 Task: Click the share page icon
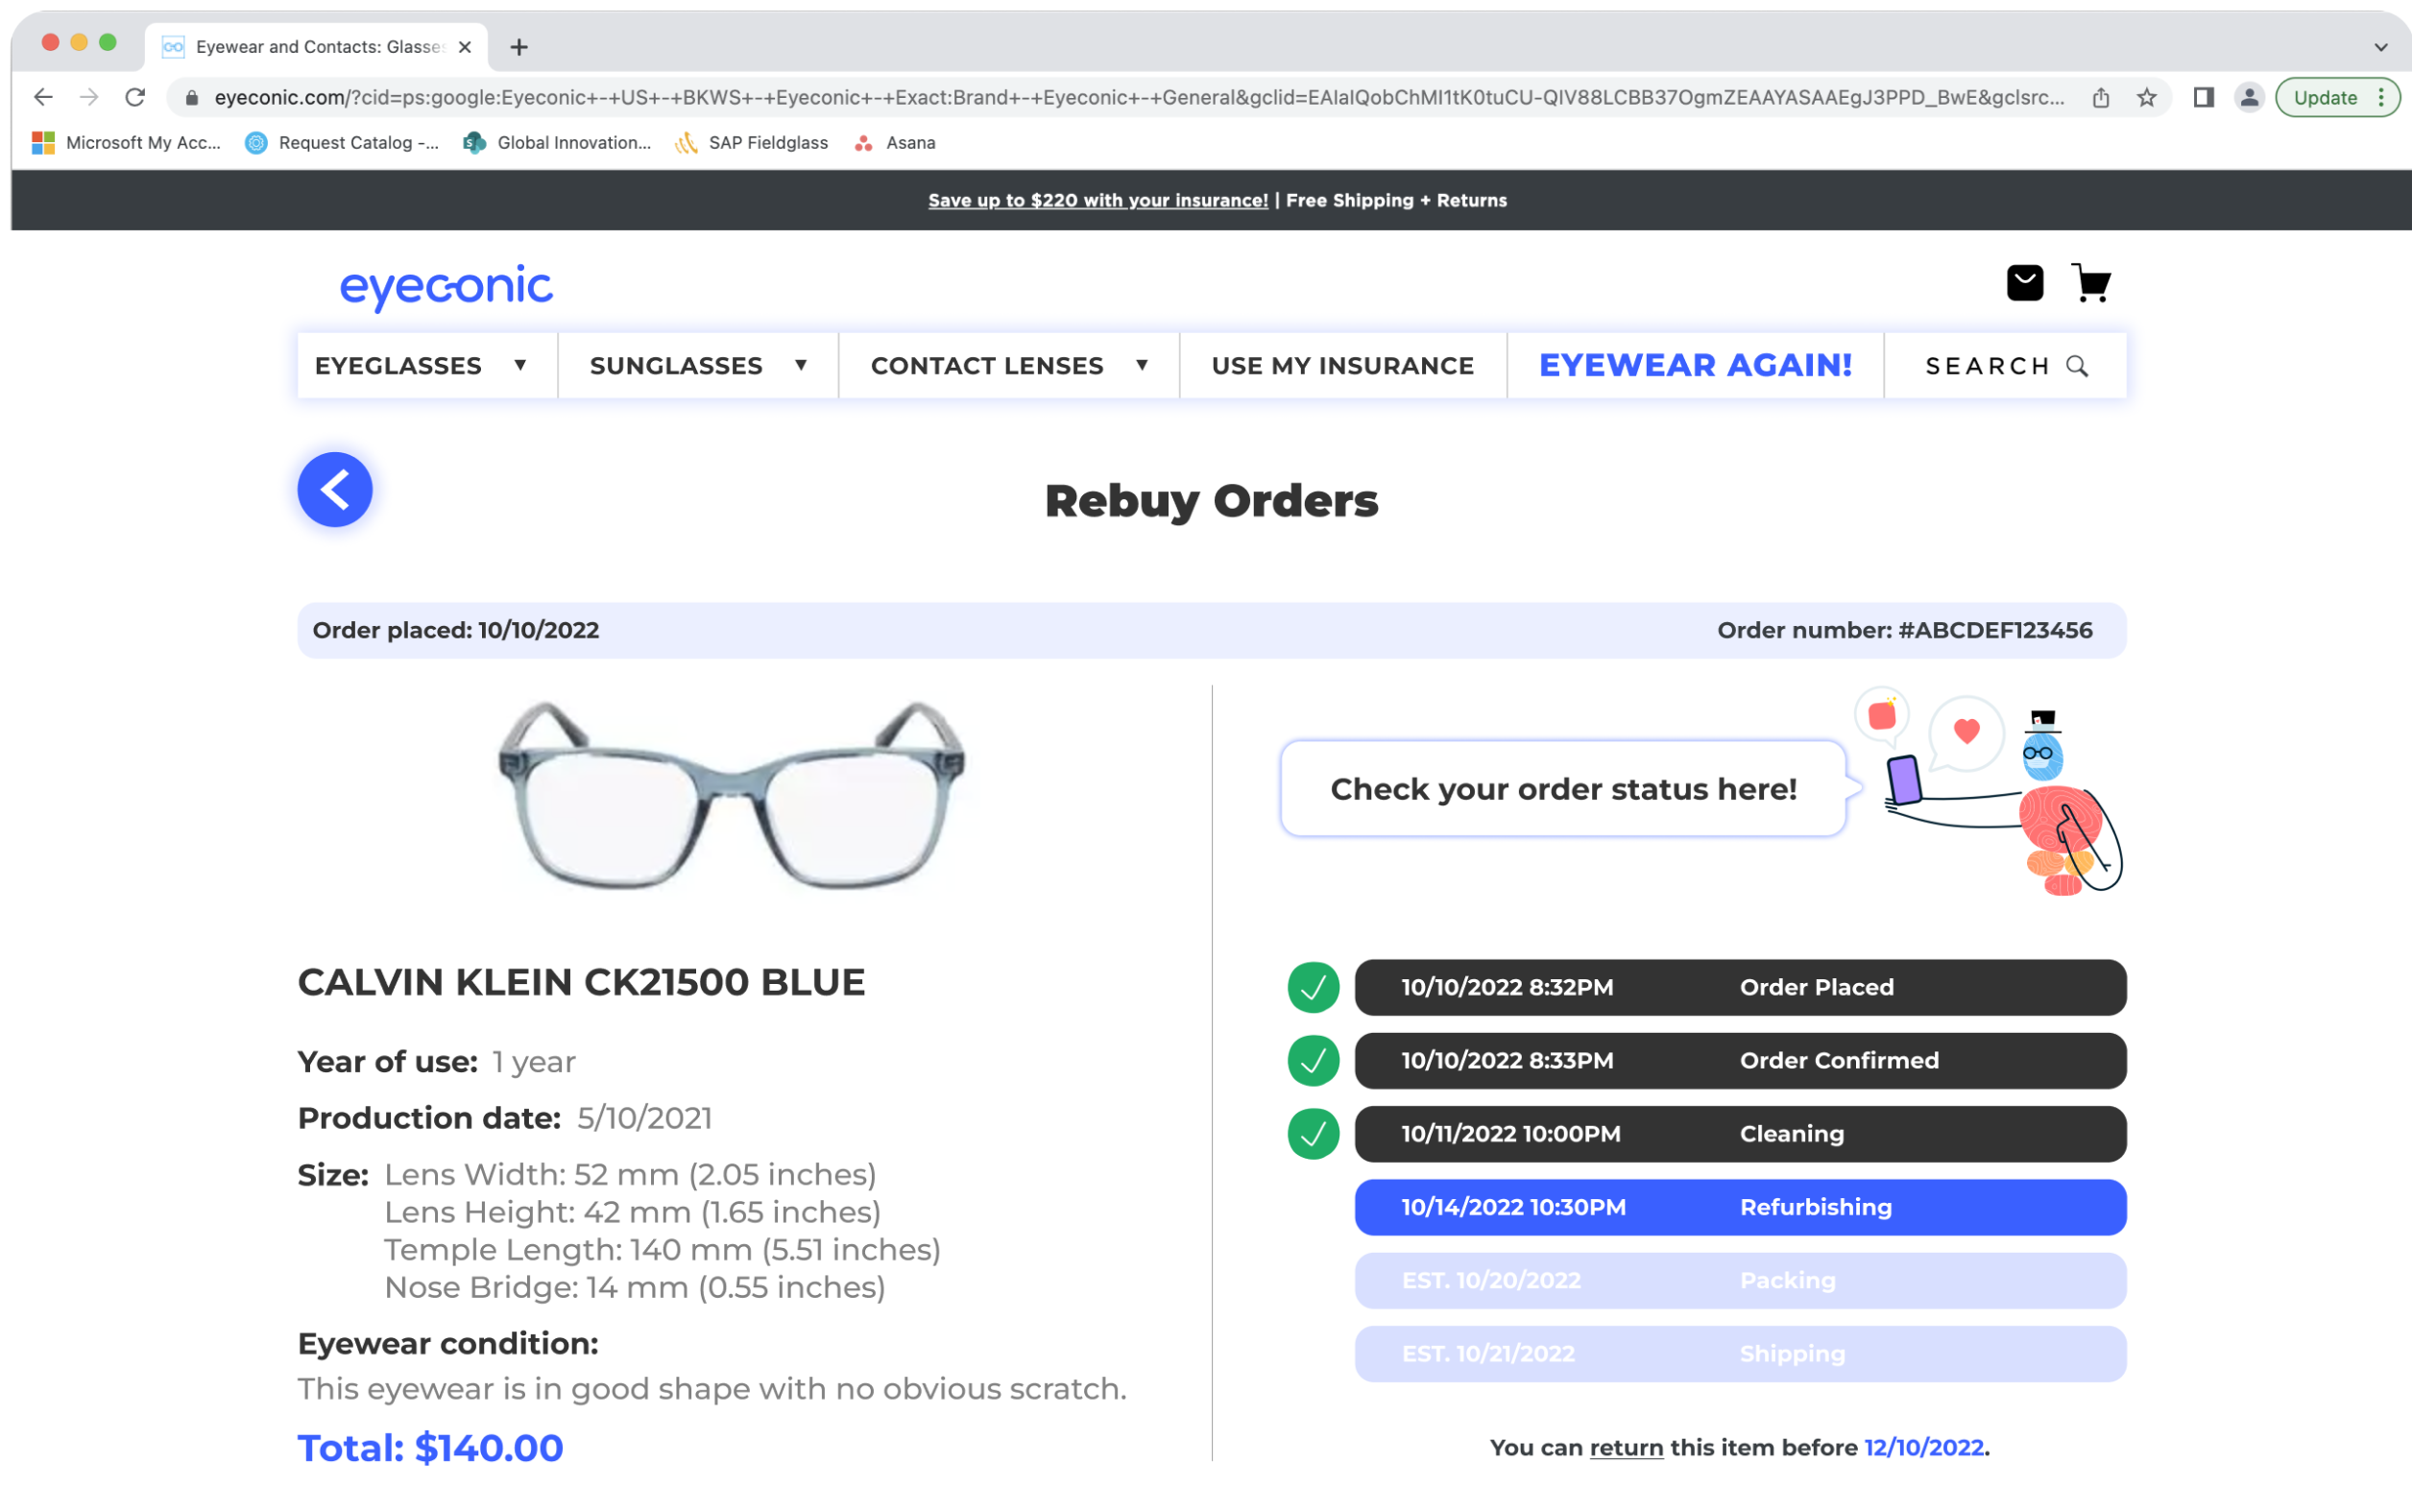[x=2100, y=97]
